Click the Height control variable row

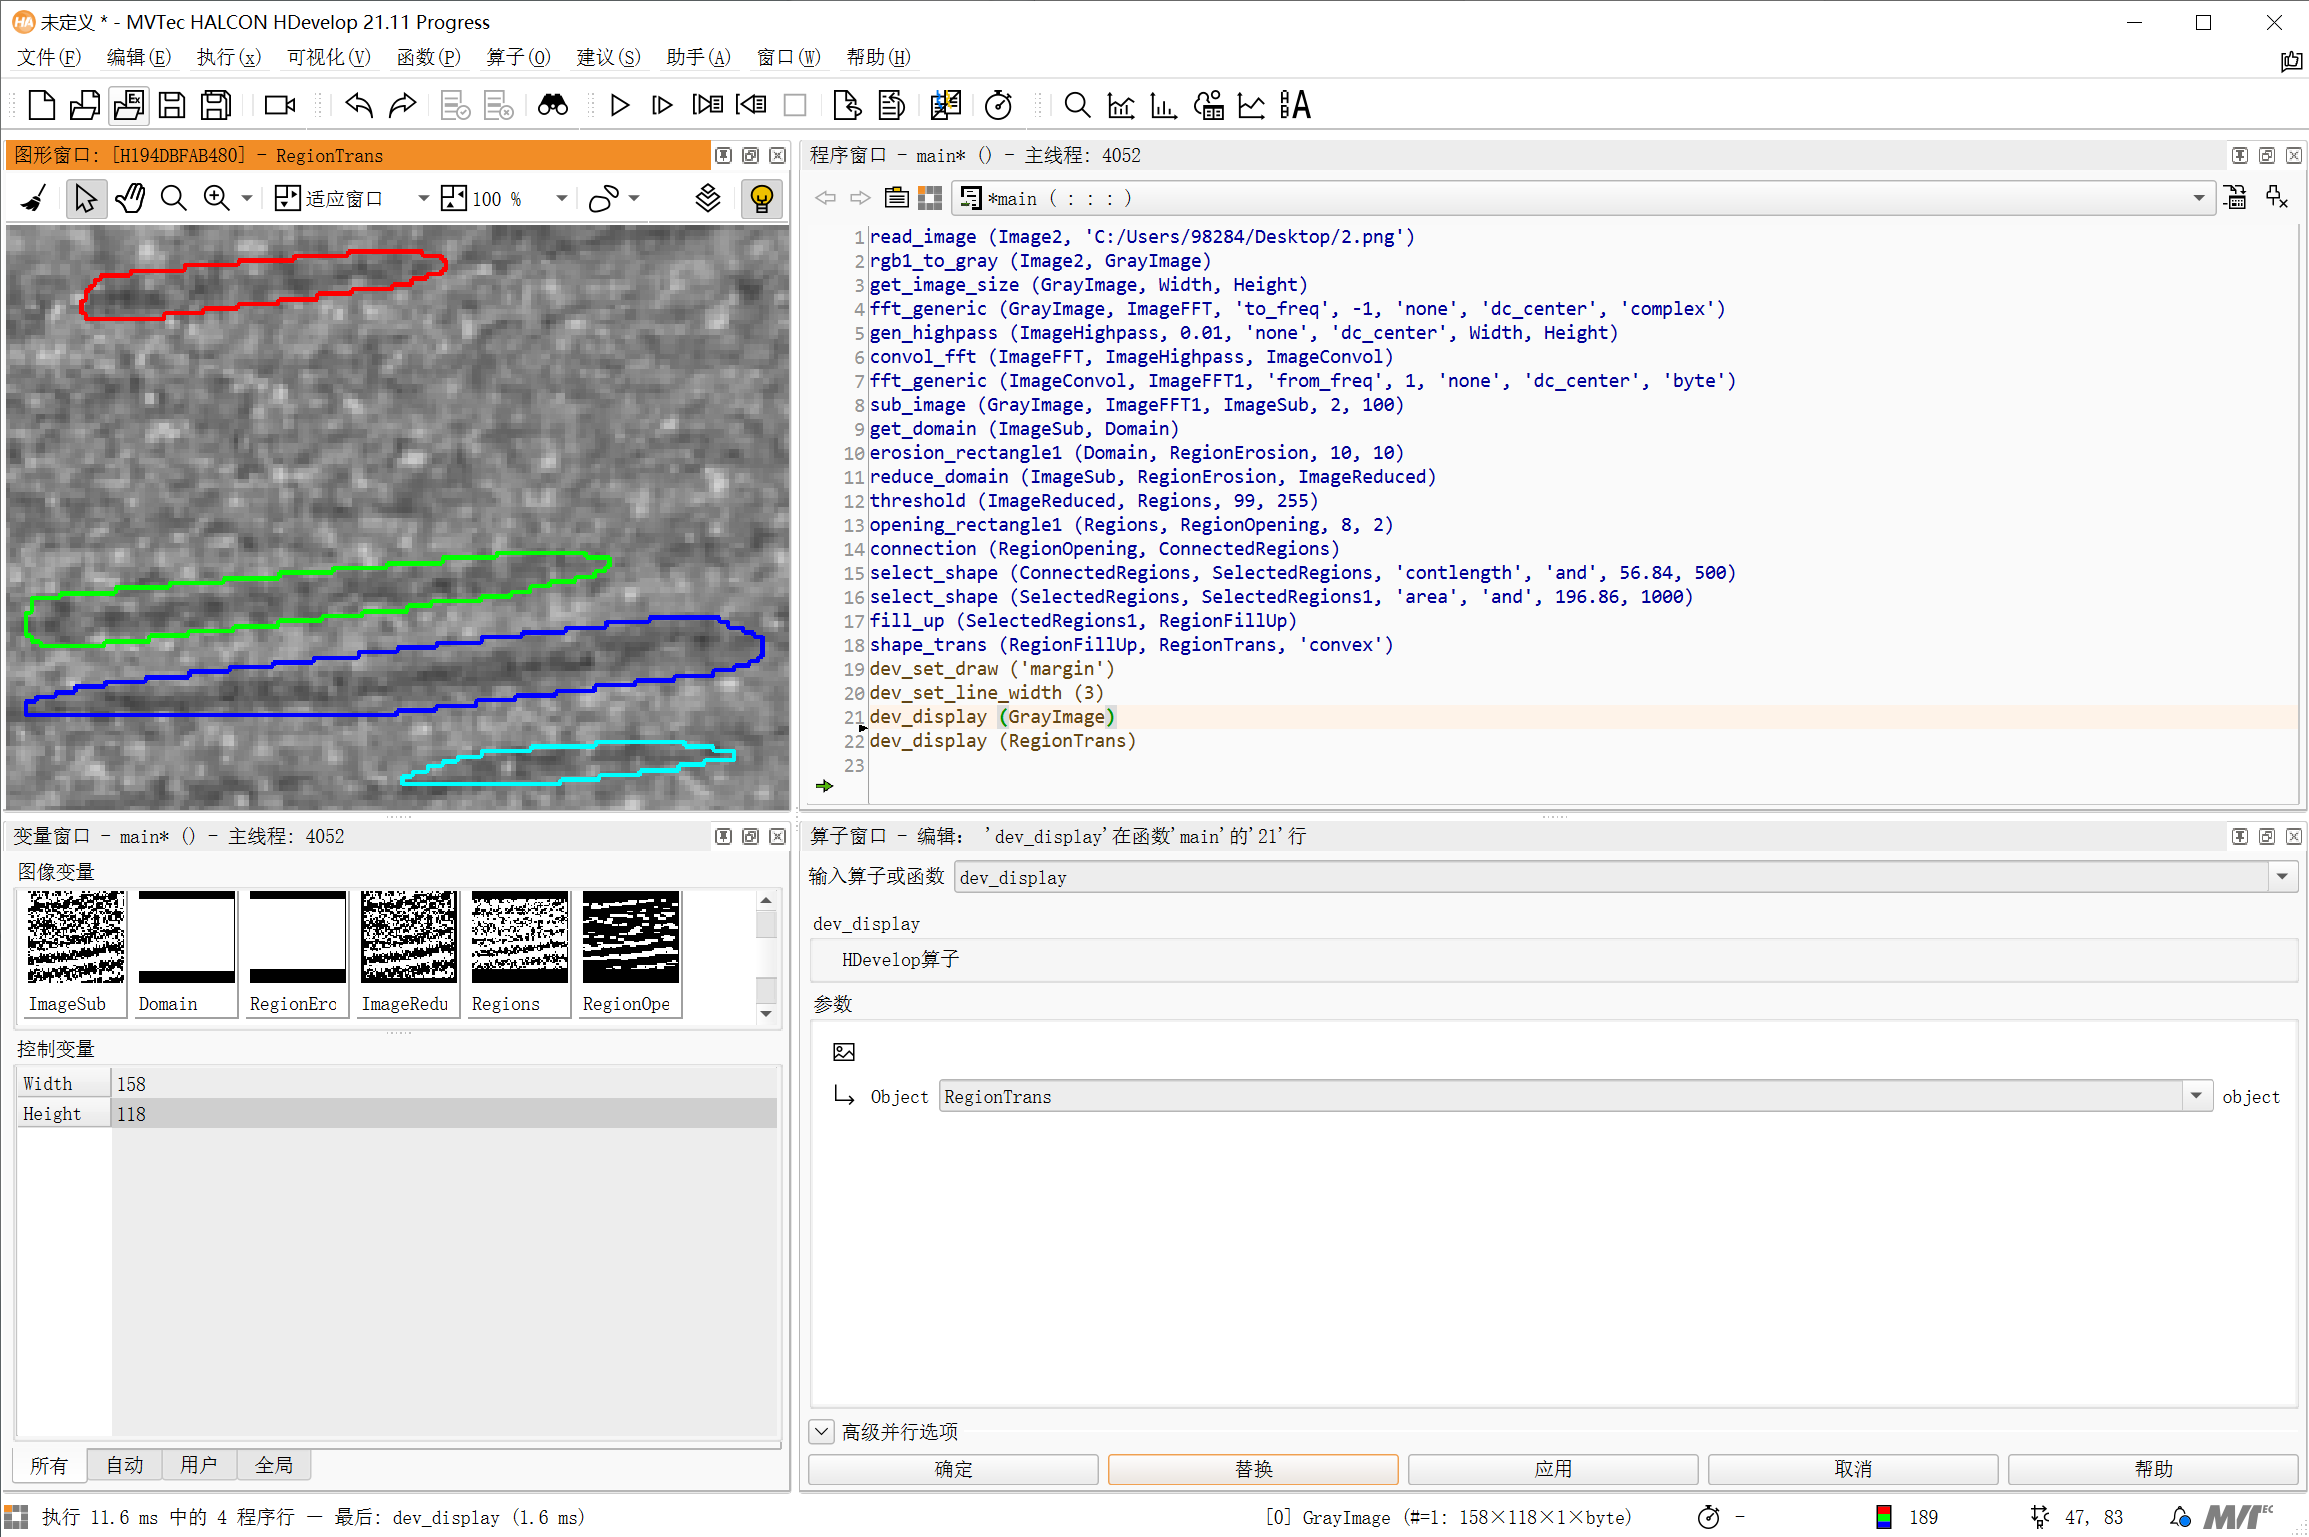397,1114
